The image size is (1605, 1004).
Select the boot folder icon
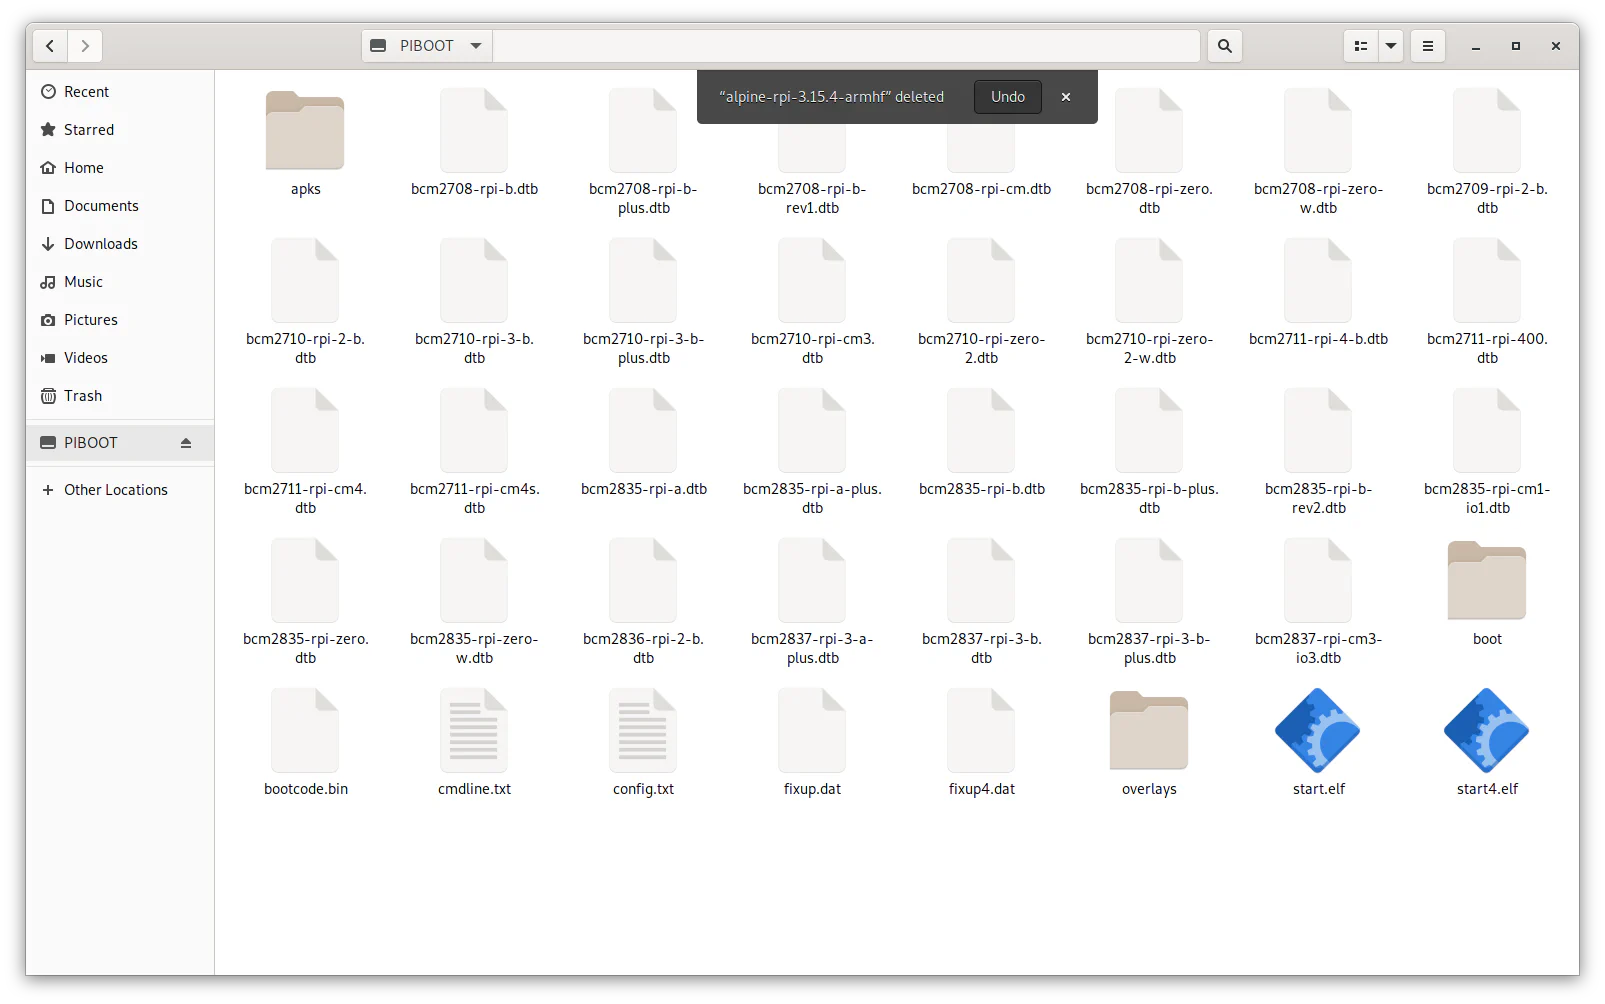pos(1487,581)
